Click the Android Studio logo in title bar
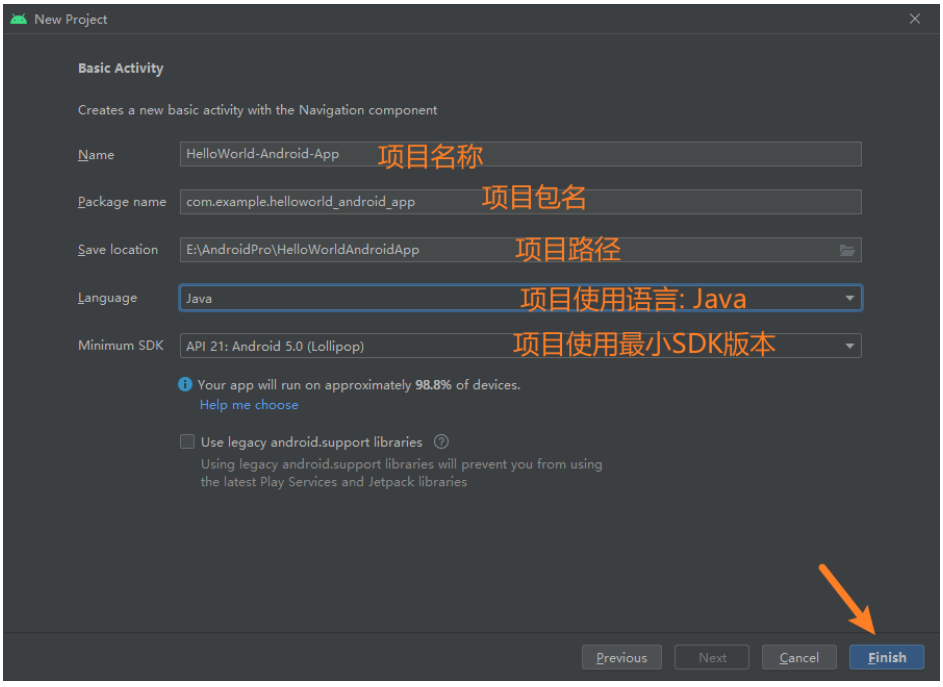Viewport: 943px width, 687px height. [x=18, y=19]
